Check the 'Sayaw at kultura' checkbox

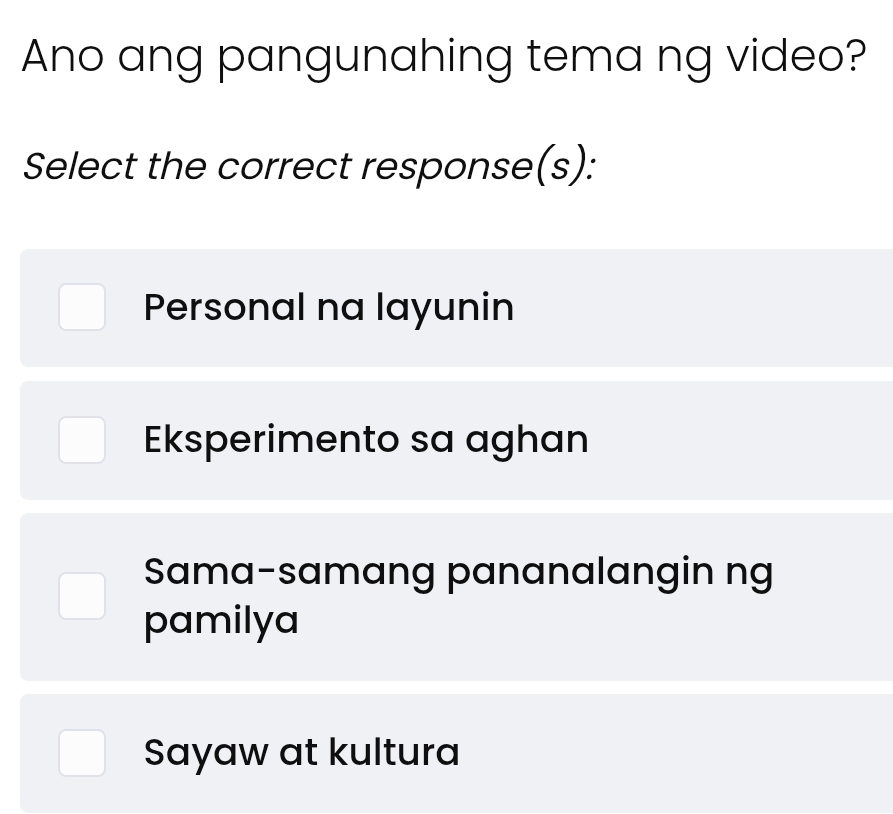(82, 753)
